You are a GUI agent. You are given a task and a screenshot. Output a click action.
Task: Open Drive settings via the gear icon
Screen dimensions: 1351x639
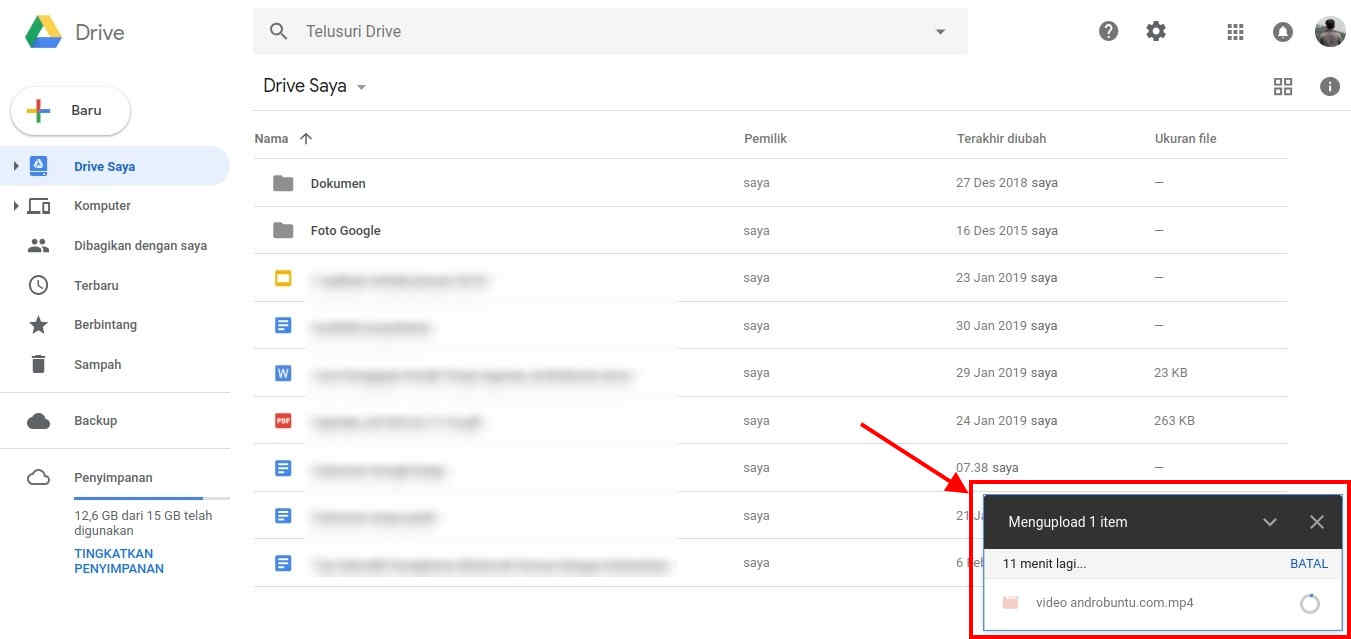1156,31
